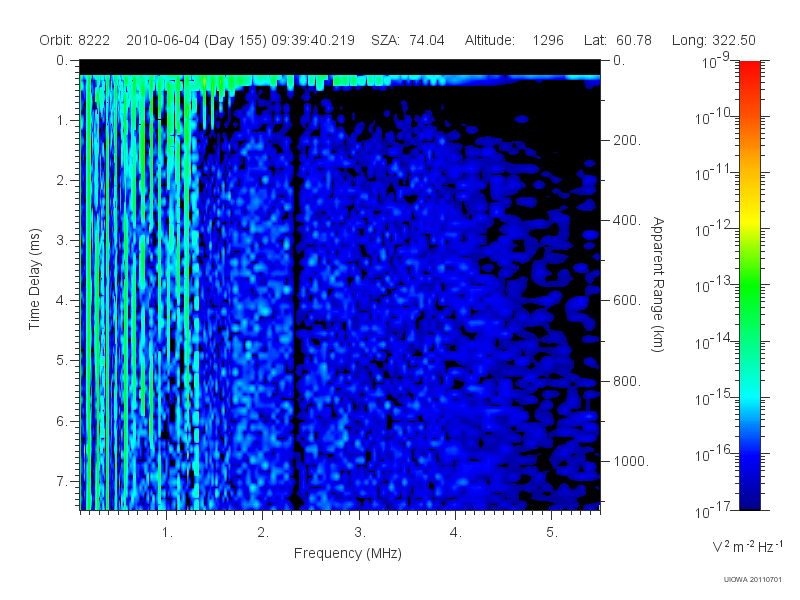Click the timestamp '09:39:40.219'

click(x=313, y=40)
